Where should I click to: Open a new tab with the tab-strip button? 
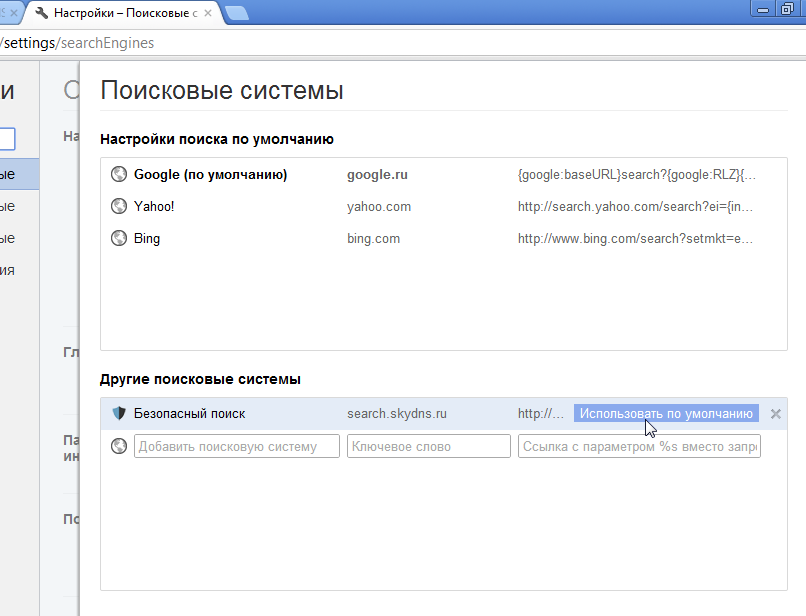237,13
